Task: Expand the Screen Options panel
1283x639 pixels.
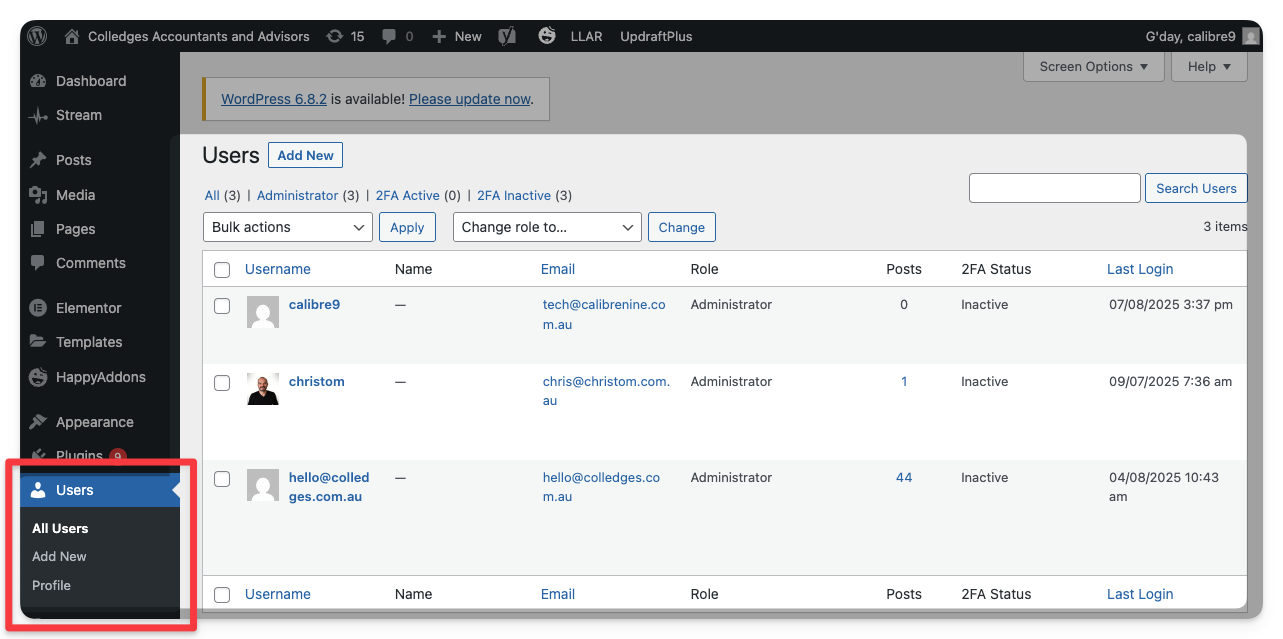Action: [x=1093, y=67]
